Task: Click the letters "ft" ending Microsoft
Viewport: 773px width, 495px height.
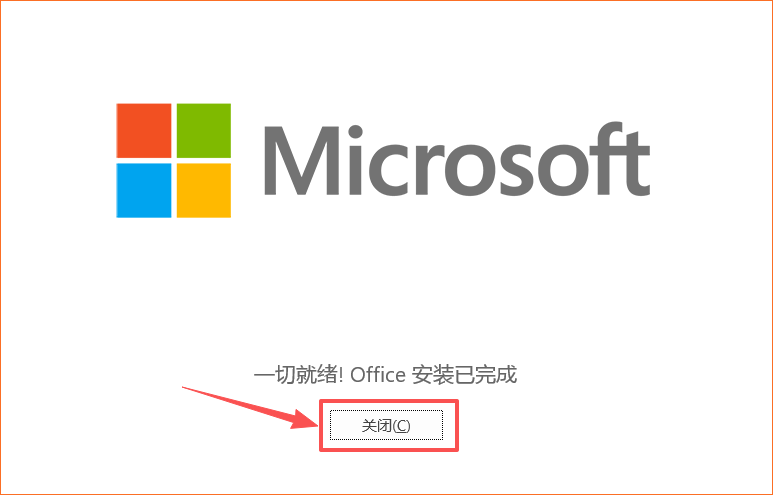Action: pyautogui.click(x=623, y=159)
